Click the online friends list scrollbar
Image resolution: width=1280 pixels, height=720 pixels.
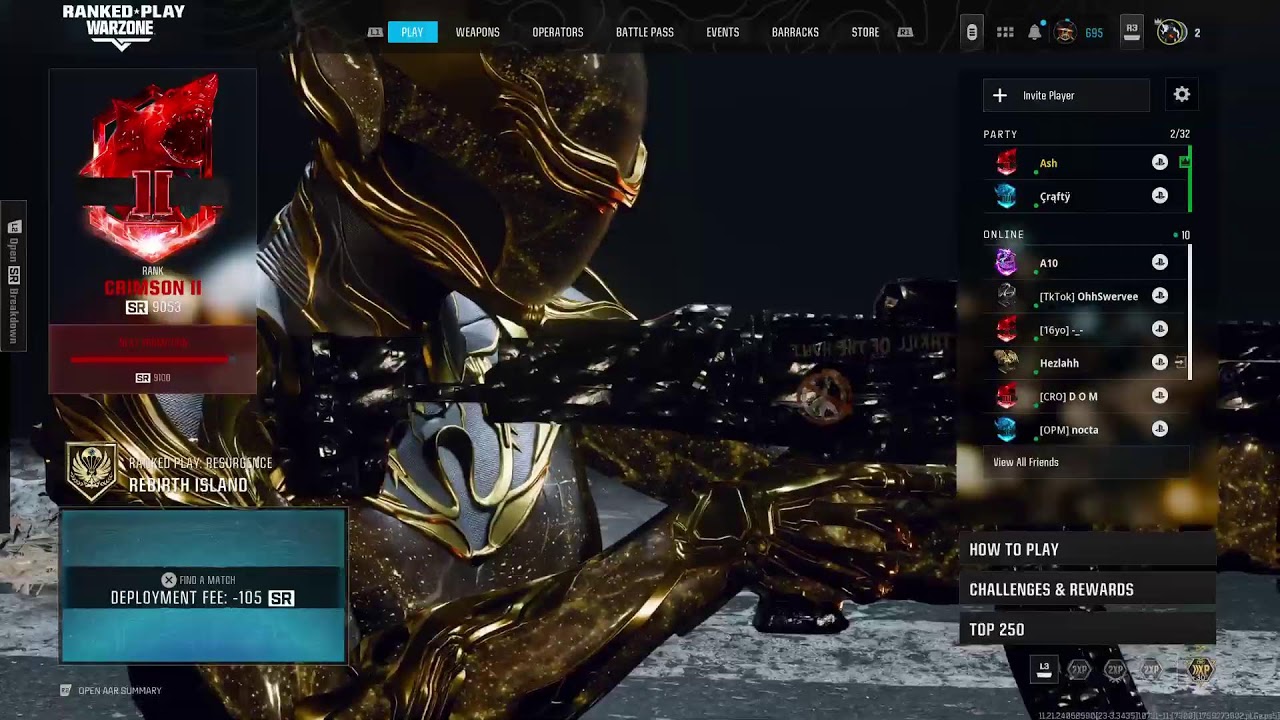(x=1190, y=313)
